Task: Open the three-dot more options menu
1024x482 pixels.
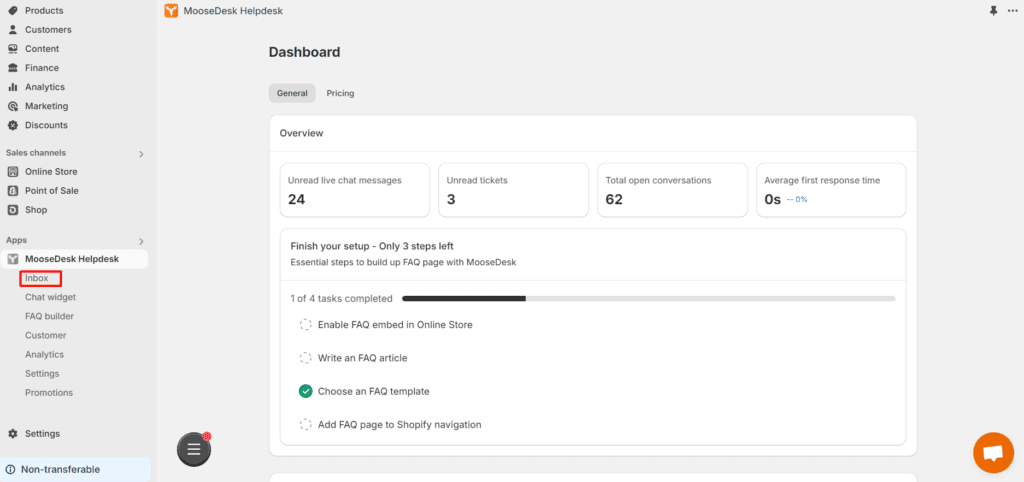Action: 1012,10
